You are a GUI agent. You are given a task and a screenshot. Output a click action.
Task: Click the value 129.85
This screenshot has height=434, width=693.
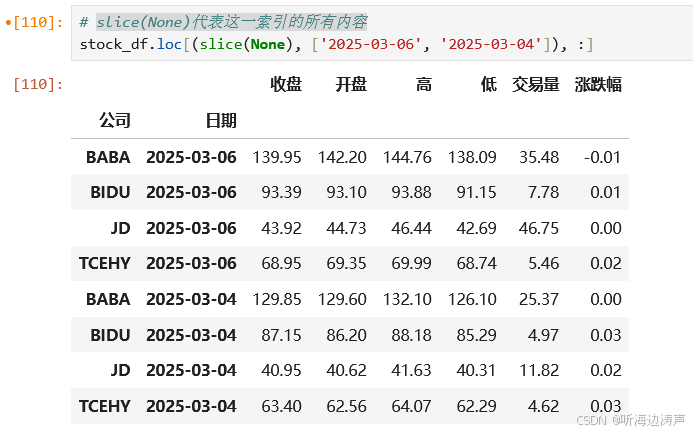click(277, 299)
